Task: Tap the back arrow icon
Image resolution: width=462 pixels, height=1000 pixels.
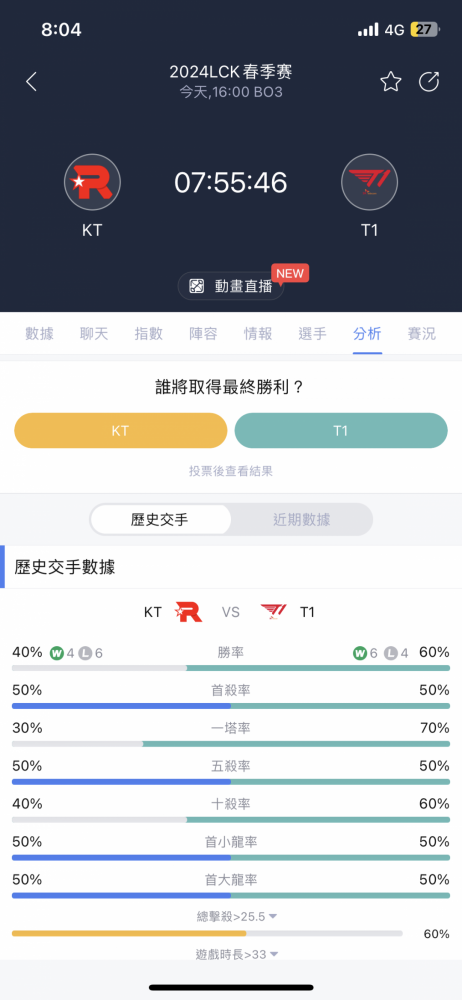Action: point(31,82)
